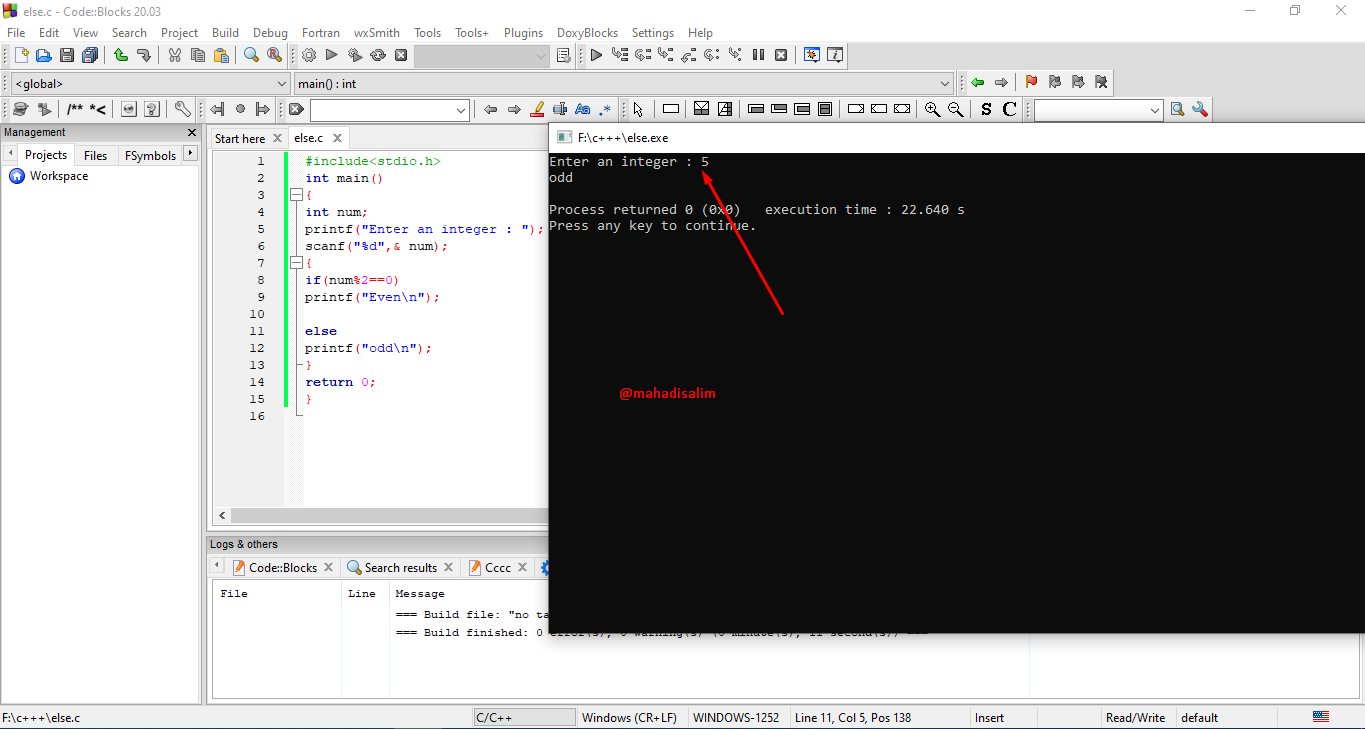This screenshot has width=1365, height=729.
Task: Abort the build with the X icon
Action: [x=401, y=56]
